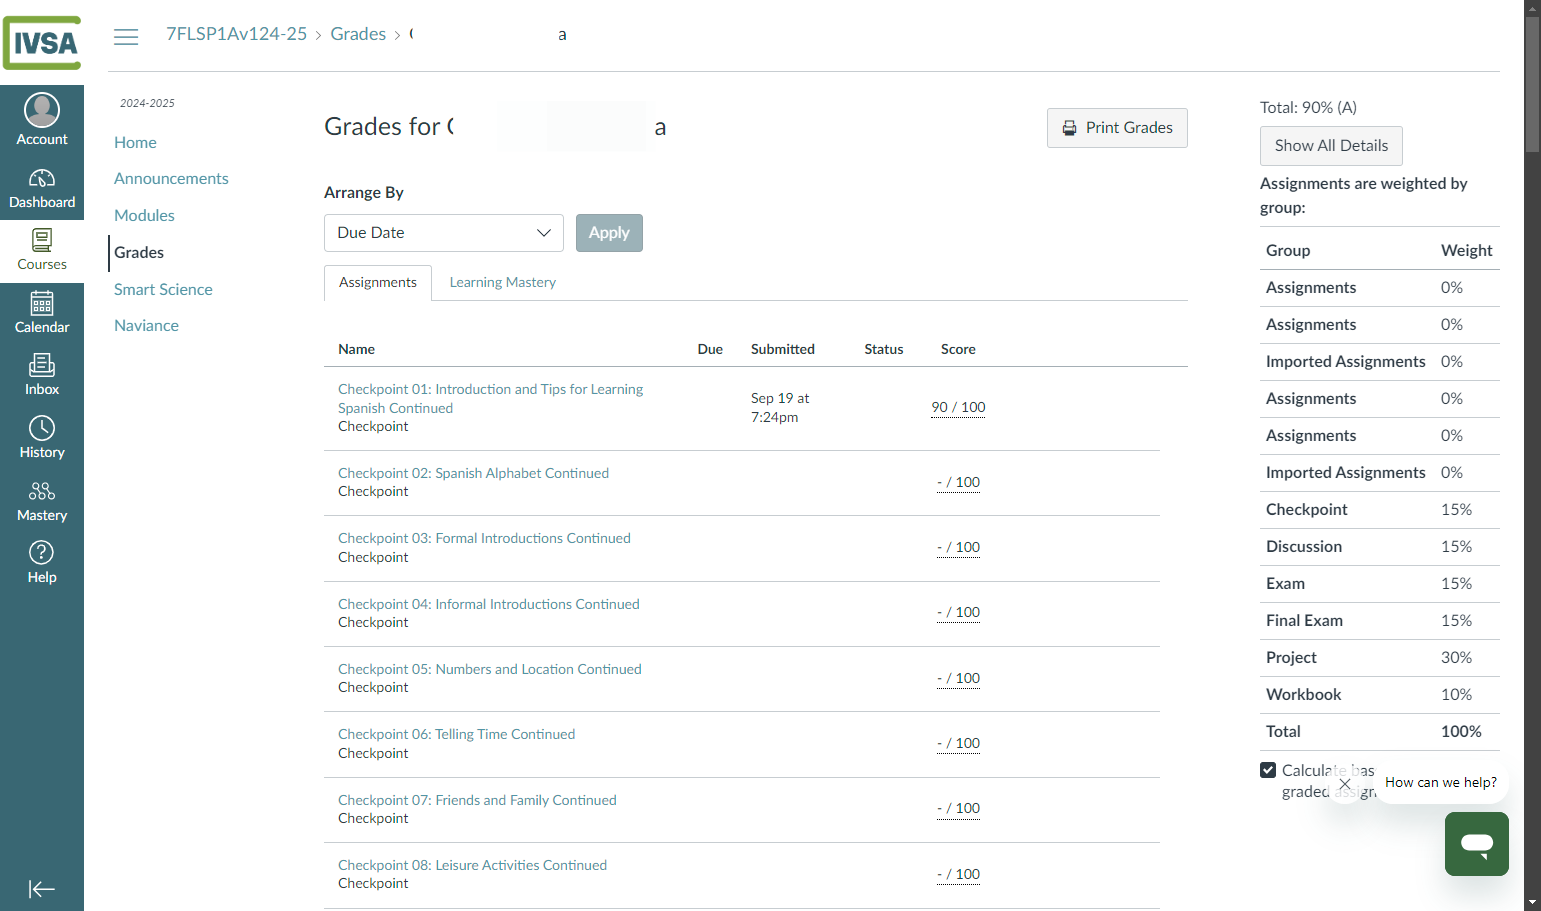Open the Help question mark icon

click(42, 552)
